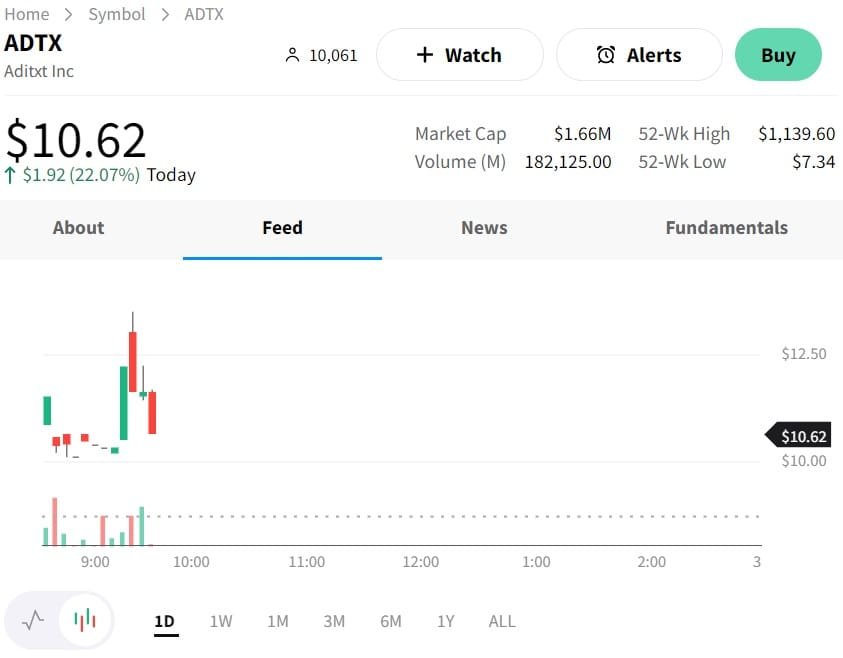843x658 pixels.
Task: Click the tall red candlestick at peak
Action: tap(132, 361)
